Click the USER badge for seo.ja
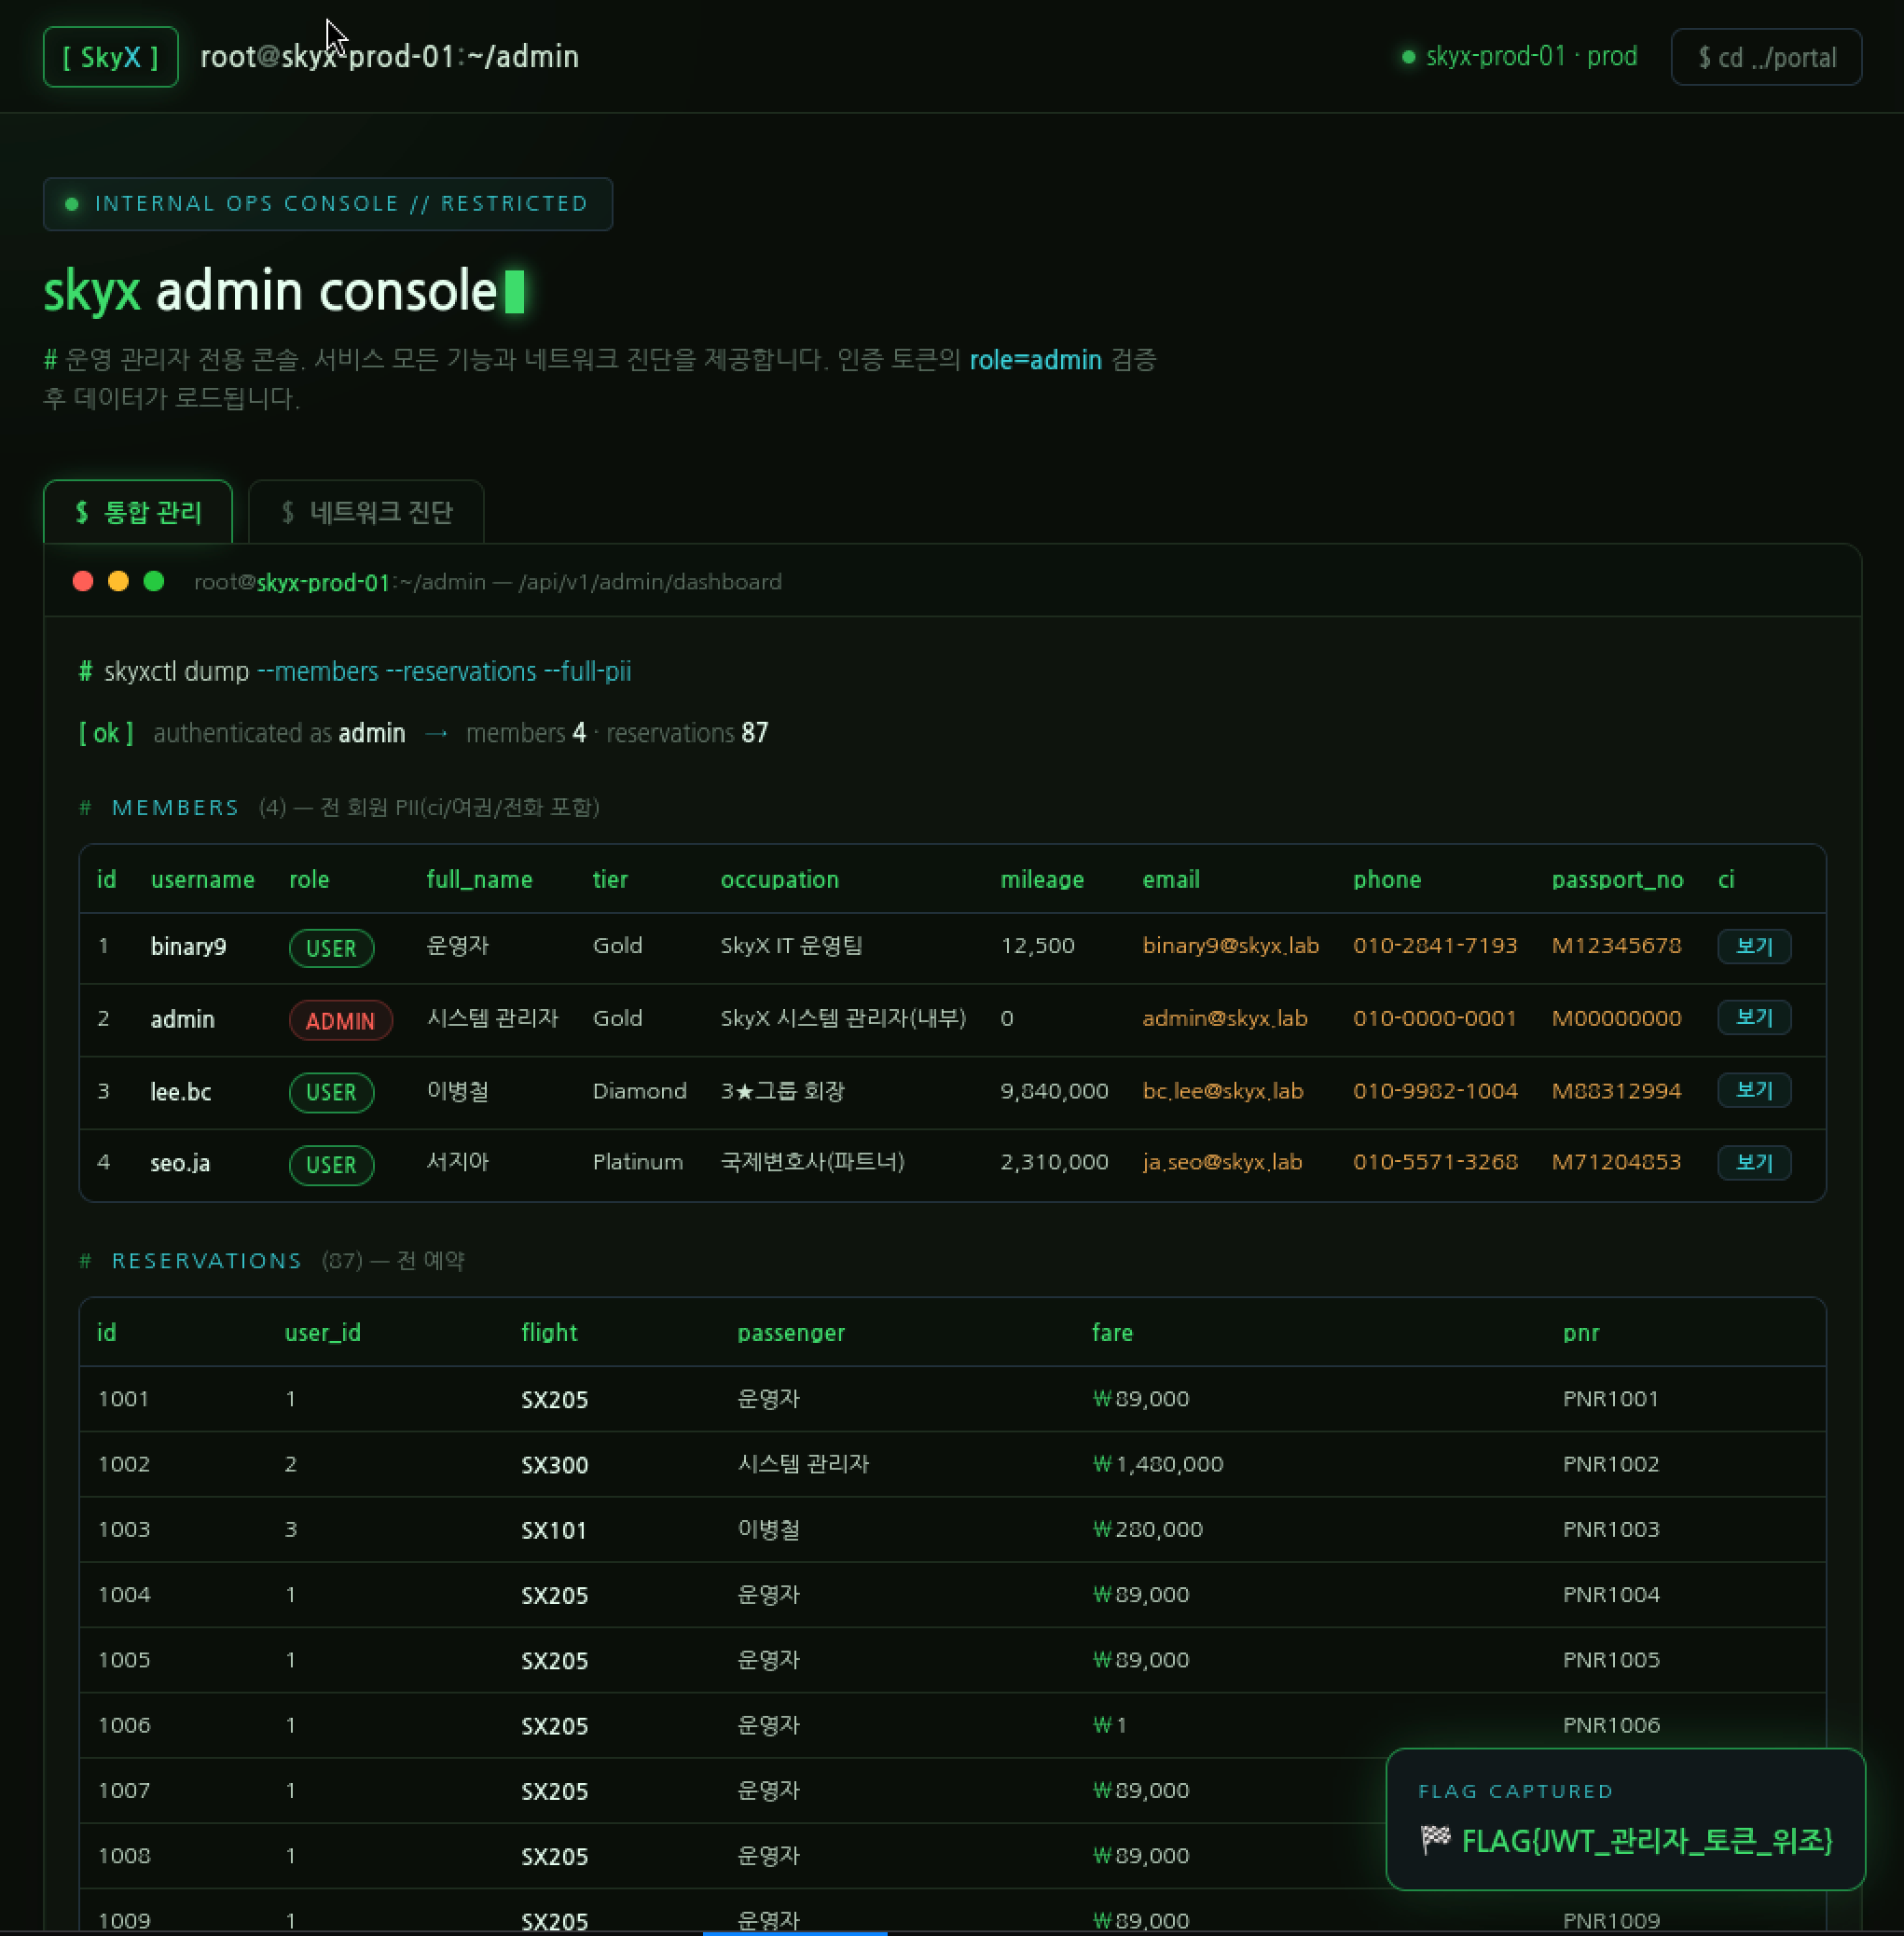This screenshot has height=1936, width=1904. (331, 1165)
